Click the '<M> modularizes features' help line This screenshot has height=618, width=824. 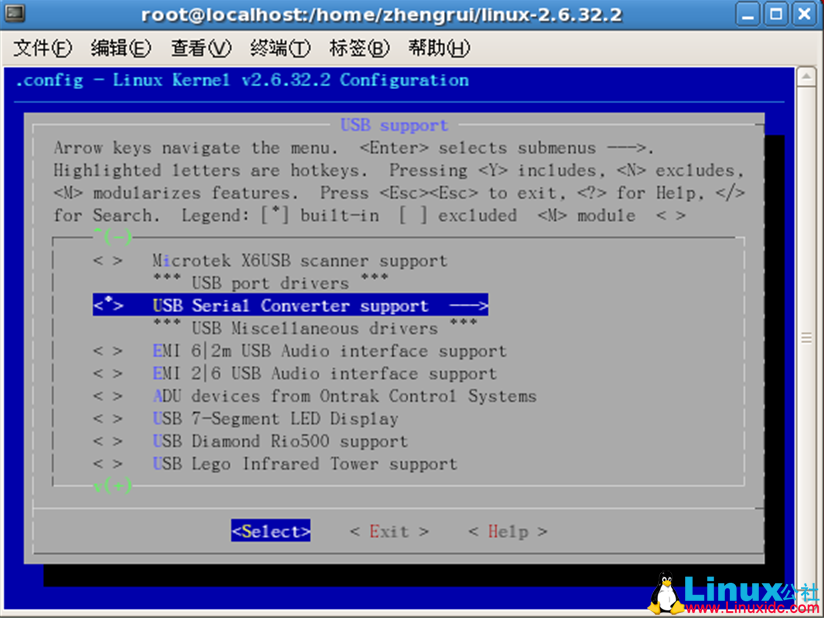click(399, 193)
